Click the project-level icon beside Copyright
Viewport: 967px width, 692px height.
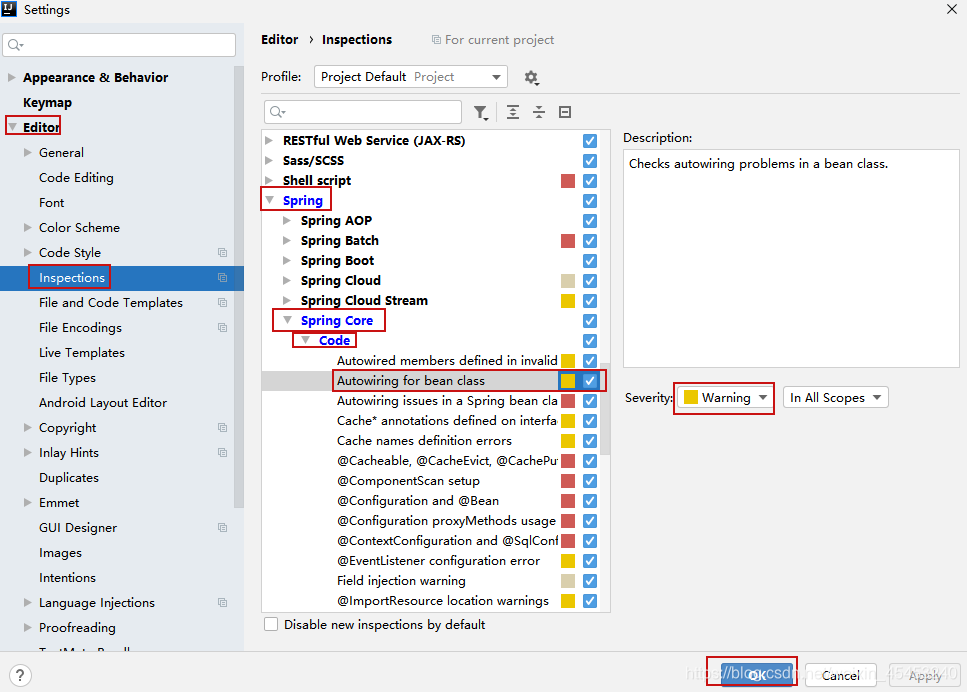point(223,427)
